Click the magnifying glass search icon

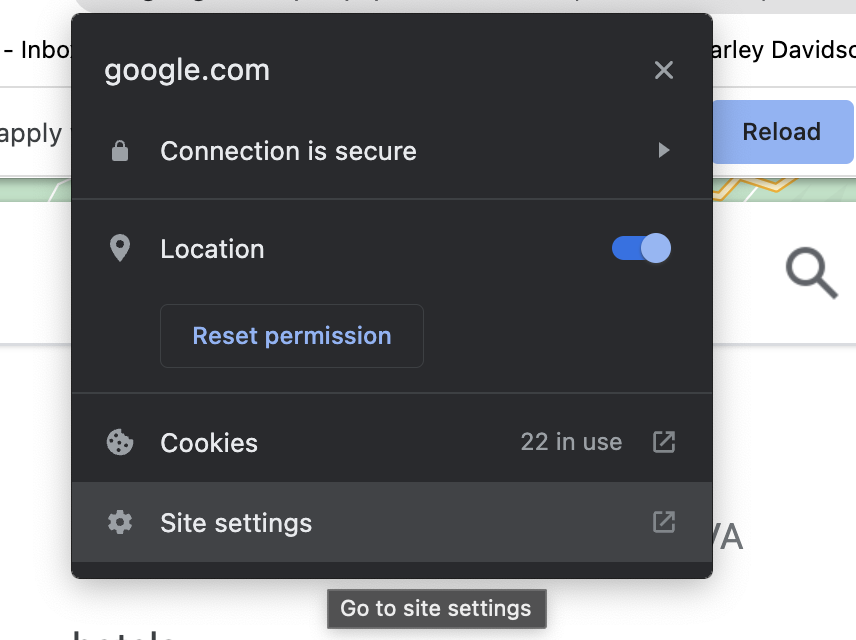click(811, 272)
